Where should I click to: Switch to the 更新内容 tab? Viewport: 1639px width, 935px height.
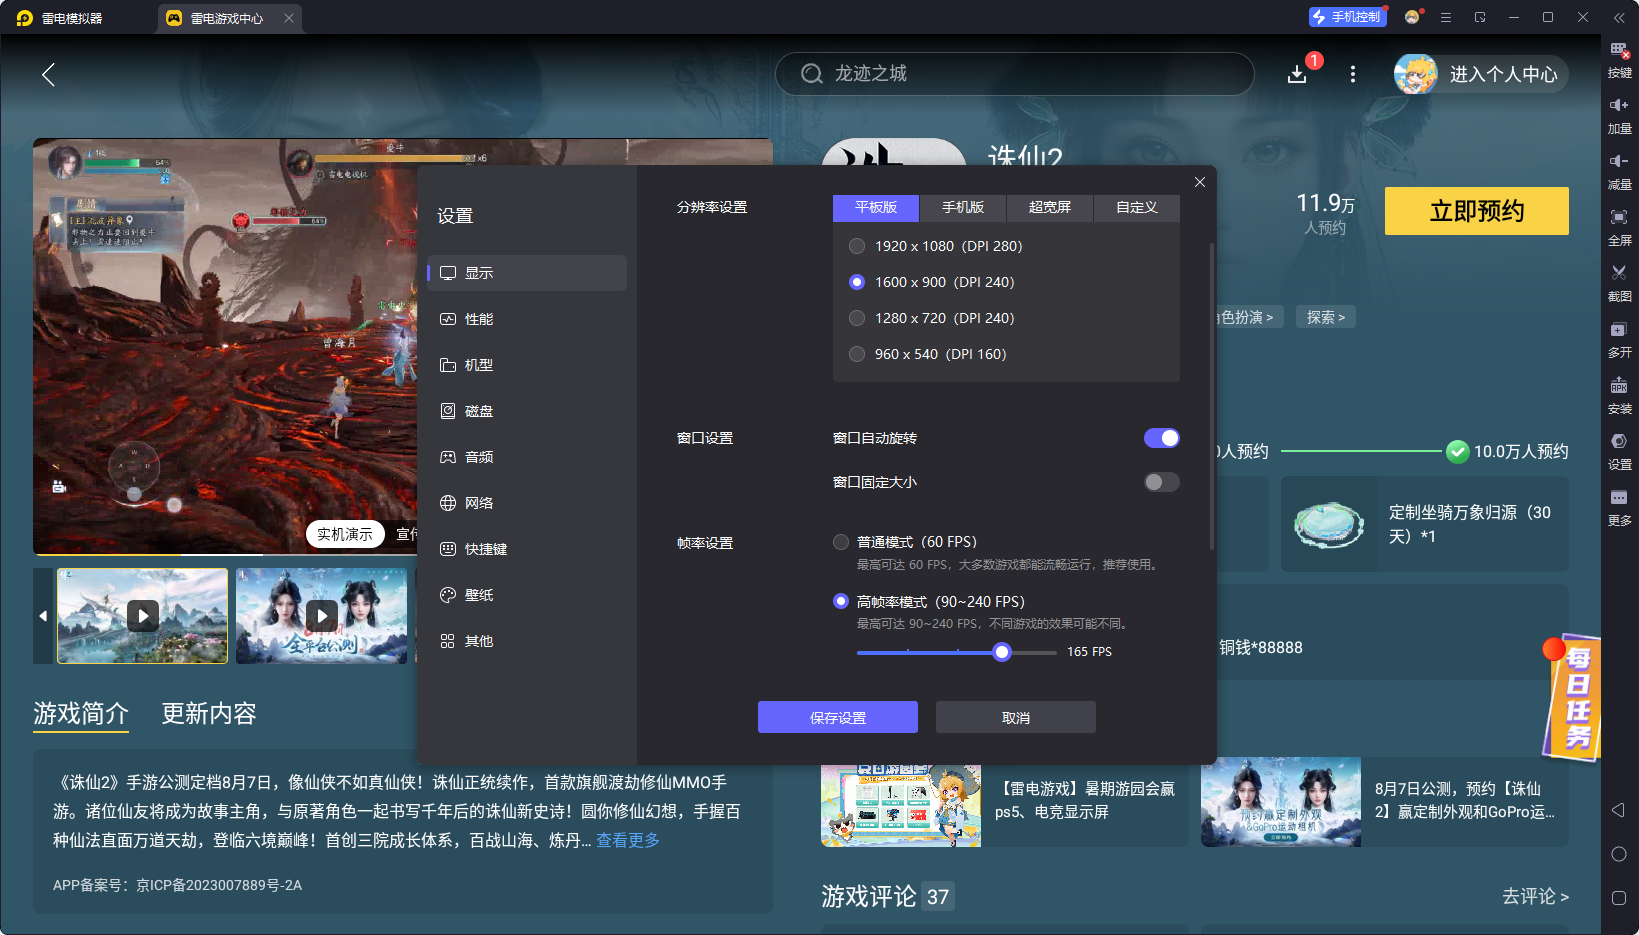208,713
